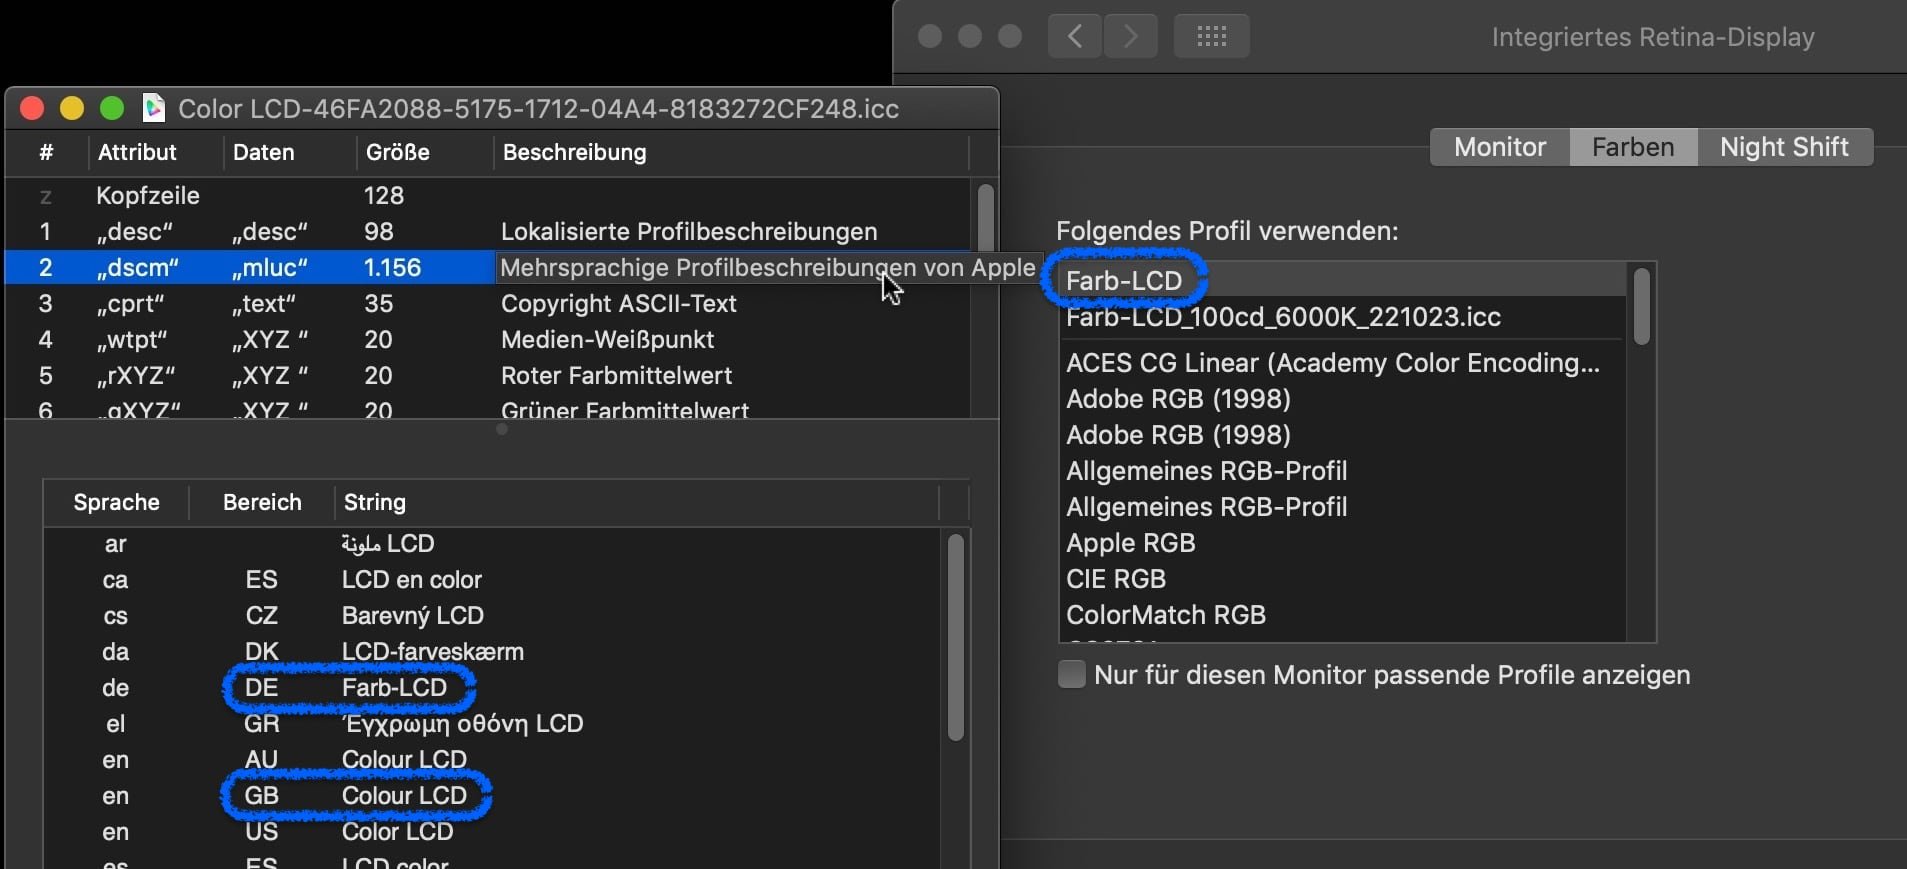Viewport: 1907px width, 869px height.
Task: Click the forward arrow in Retina-Display window
Action: point(1131,37)
